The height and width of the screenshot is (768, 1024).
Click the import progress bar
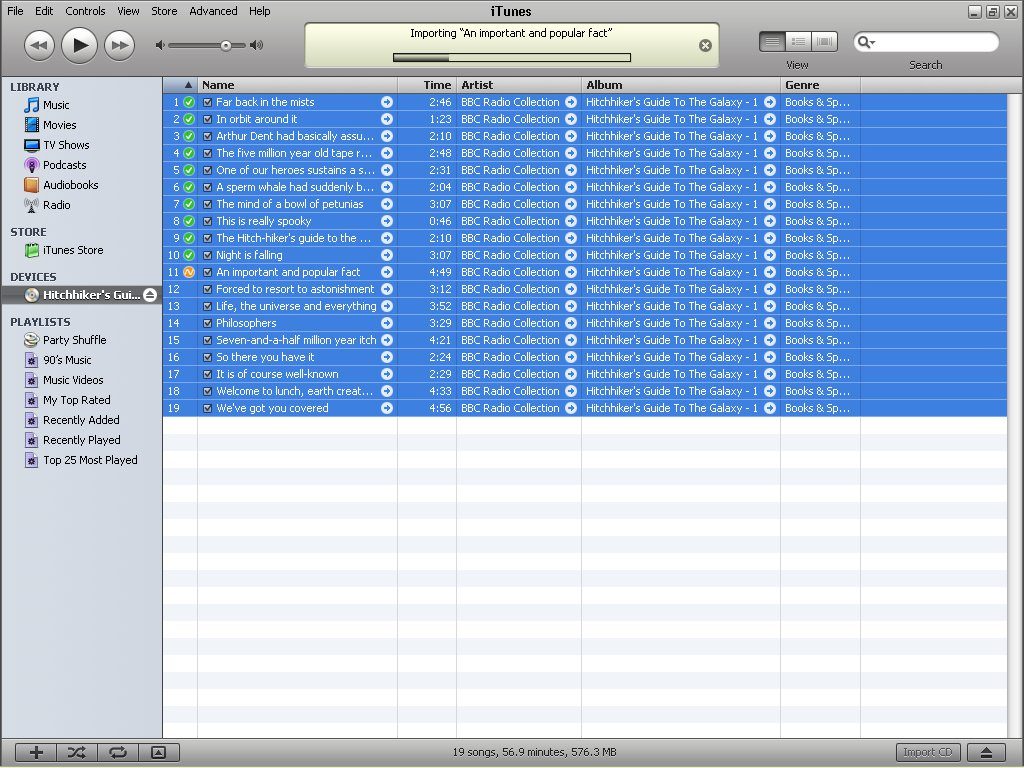coord(511,57)
